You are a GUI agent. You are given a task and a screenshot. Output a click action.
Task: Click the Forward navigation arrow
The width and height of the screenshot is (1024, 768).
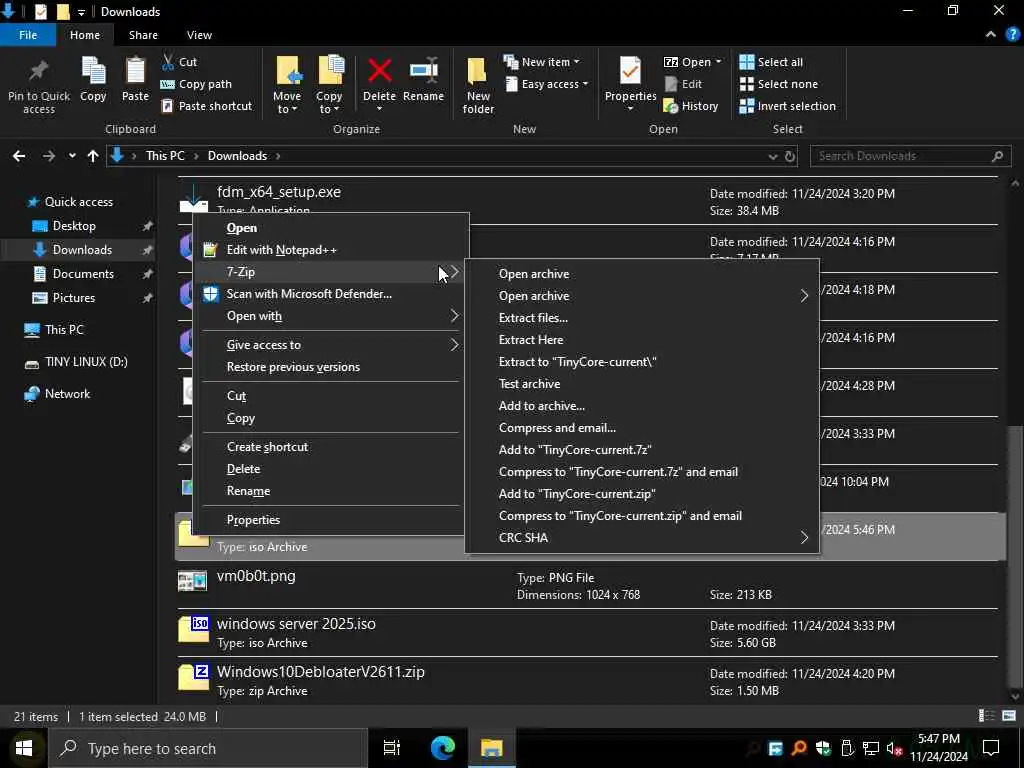[49, 156]
